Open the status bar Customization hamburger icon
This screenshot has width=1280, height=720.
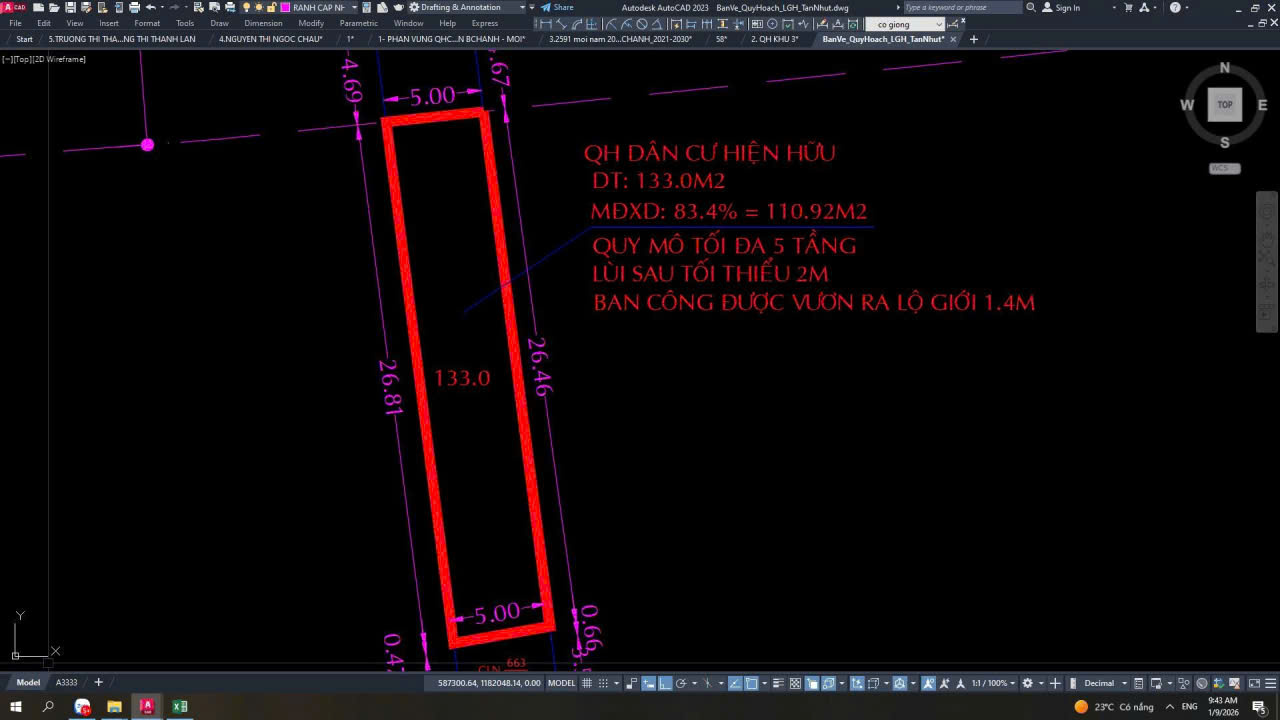[1269, 683]
